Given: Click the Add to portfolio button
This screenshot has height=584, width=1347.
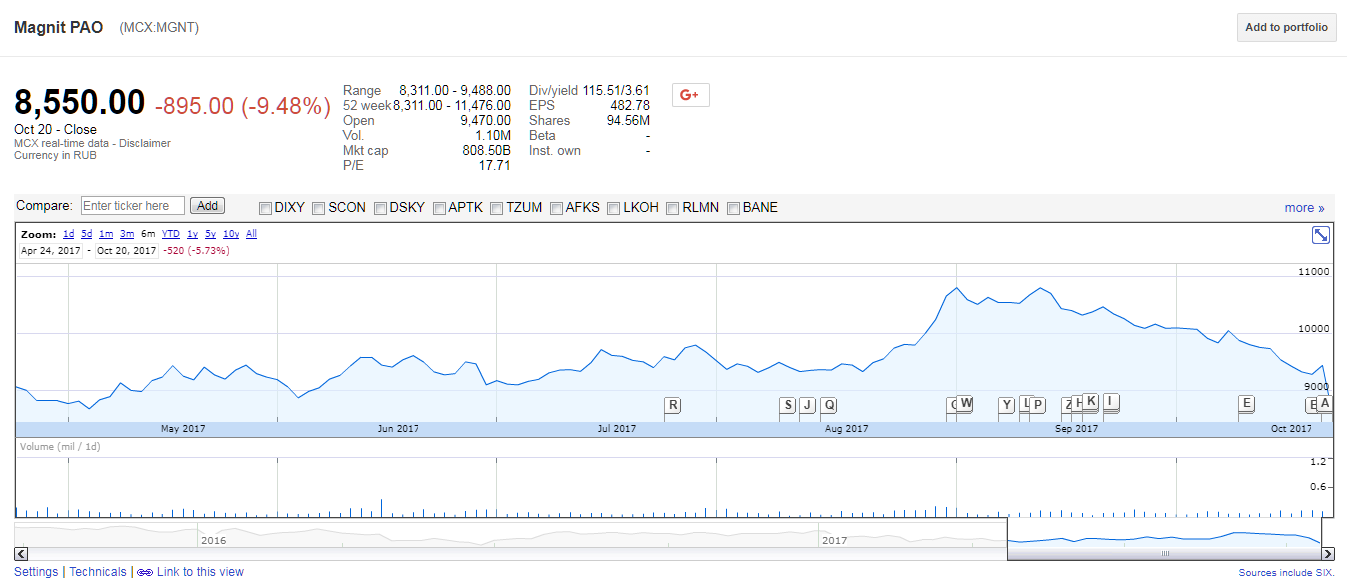Looking at the screenshot, I should click(1287, 27).
